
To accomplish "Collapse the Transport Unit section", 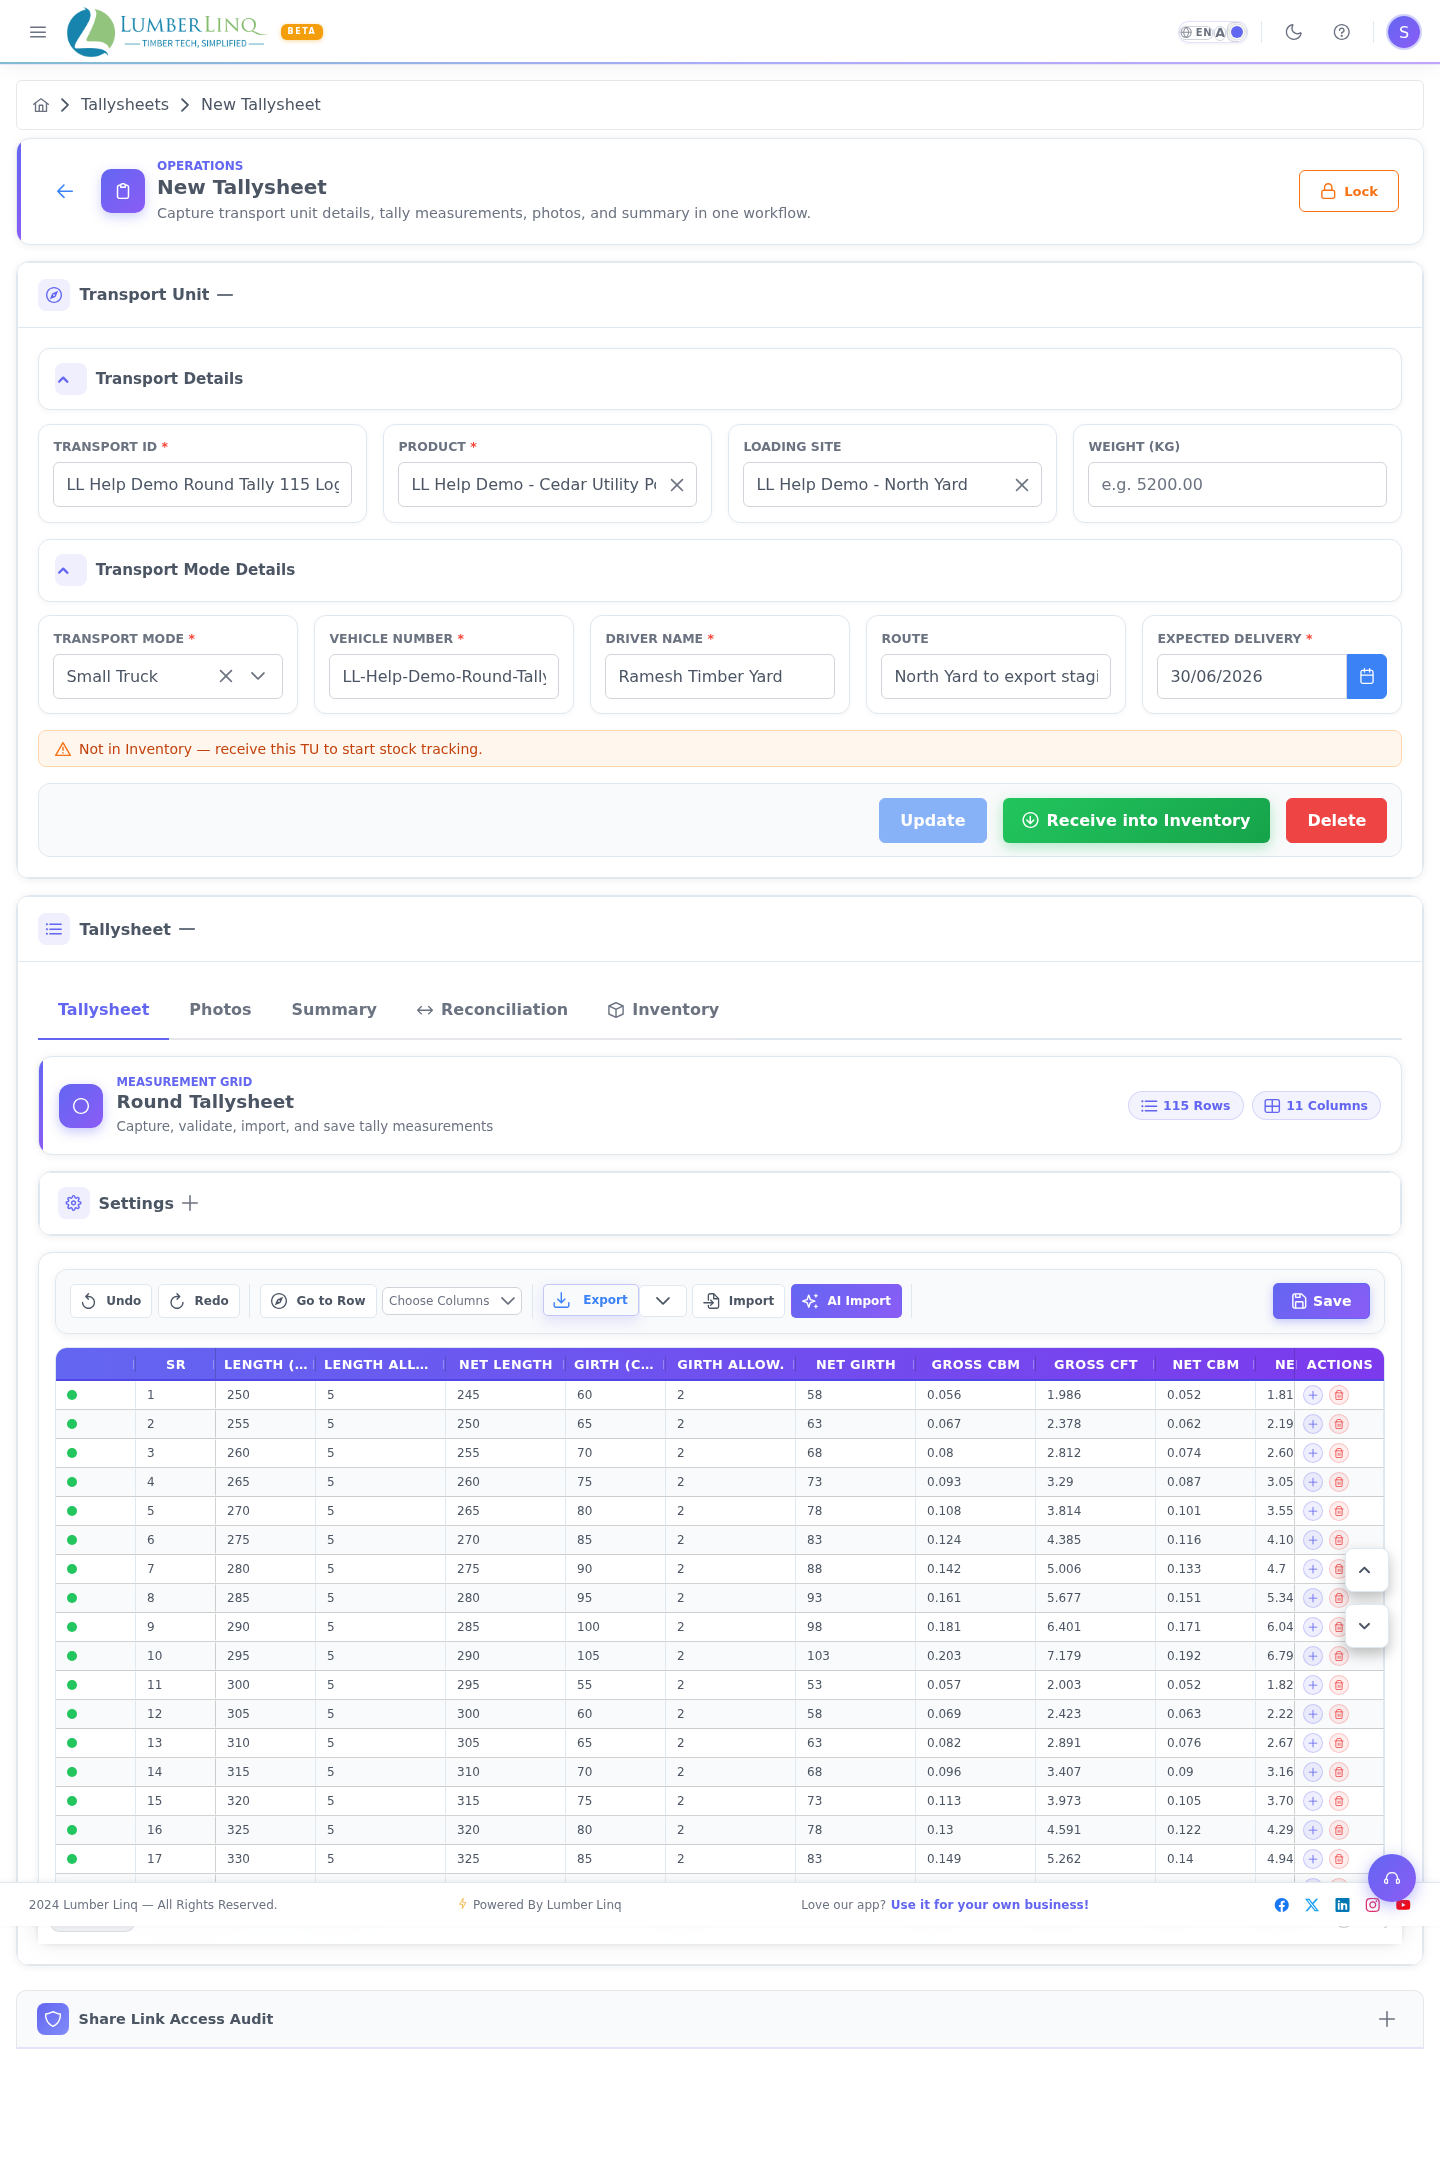I will click(x=225, y=295).
